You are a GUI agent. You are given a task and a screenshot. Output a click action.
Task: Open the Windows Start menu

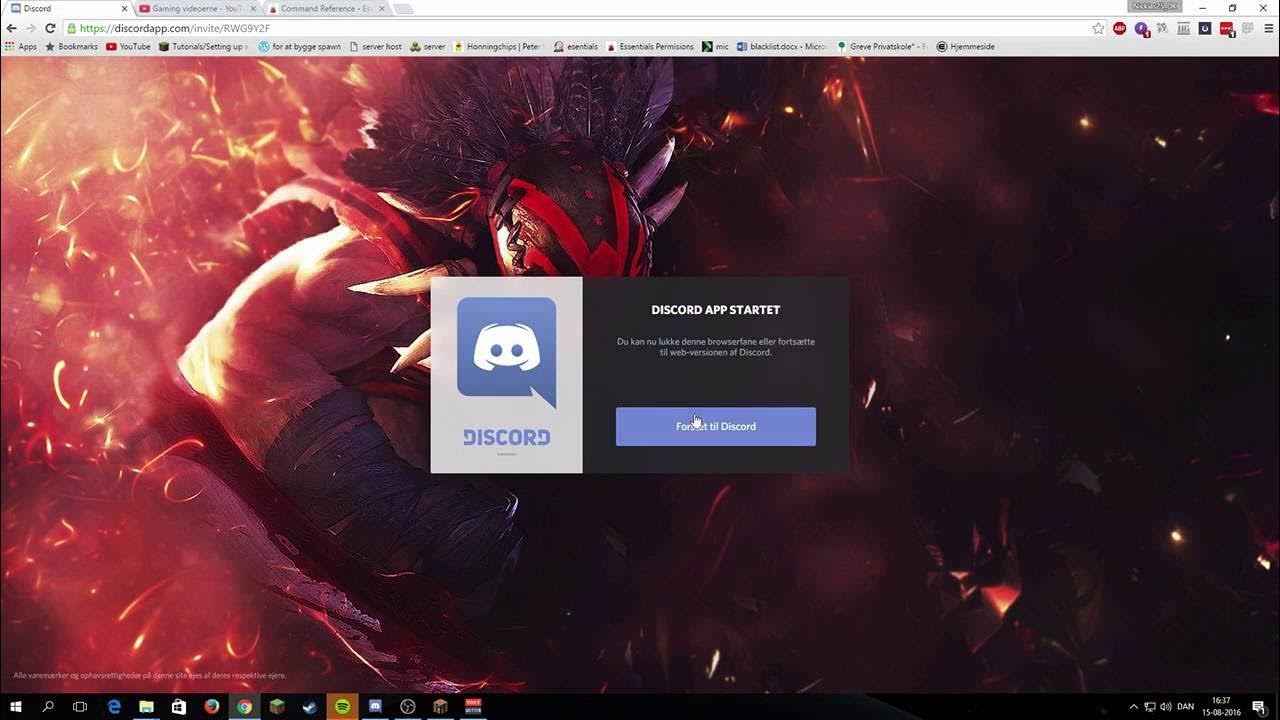point(16,706)
